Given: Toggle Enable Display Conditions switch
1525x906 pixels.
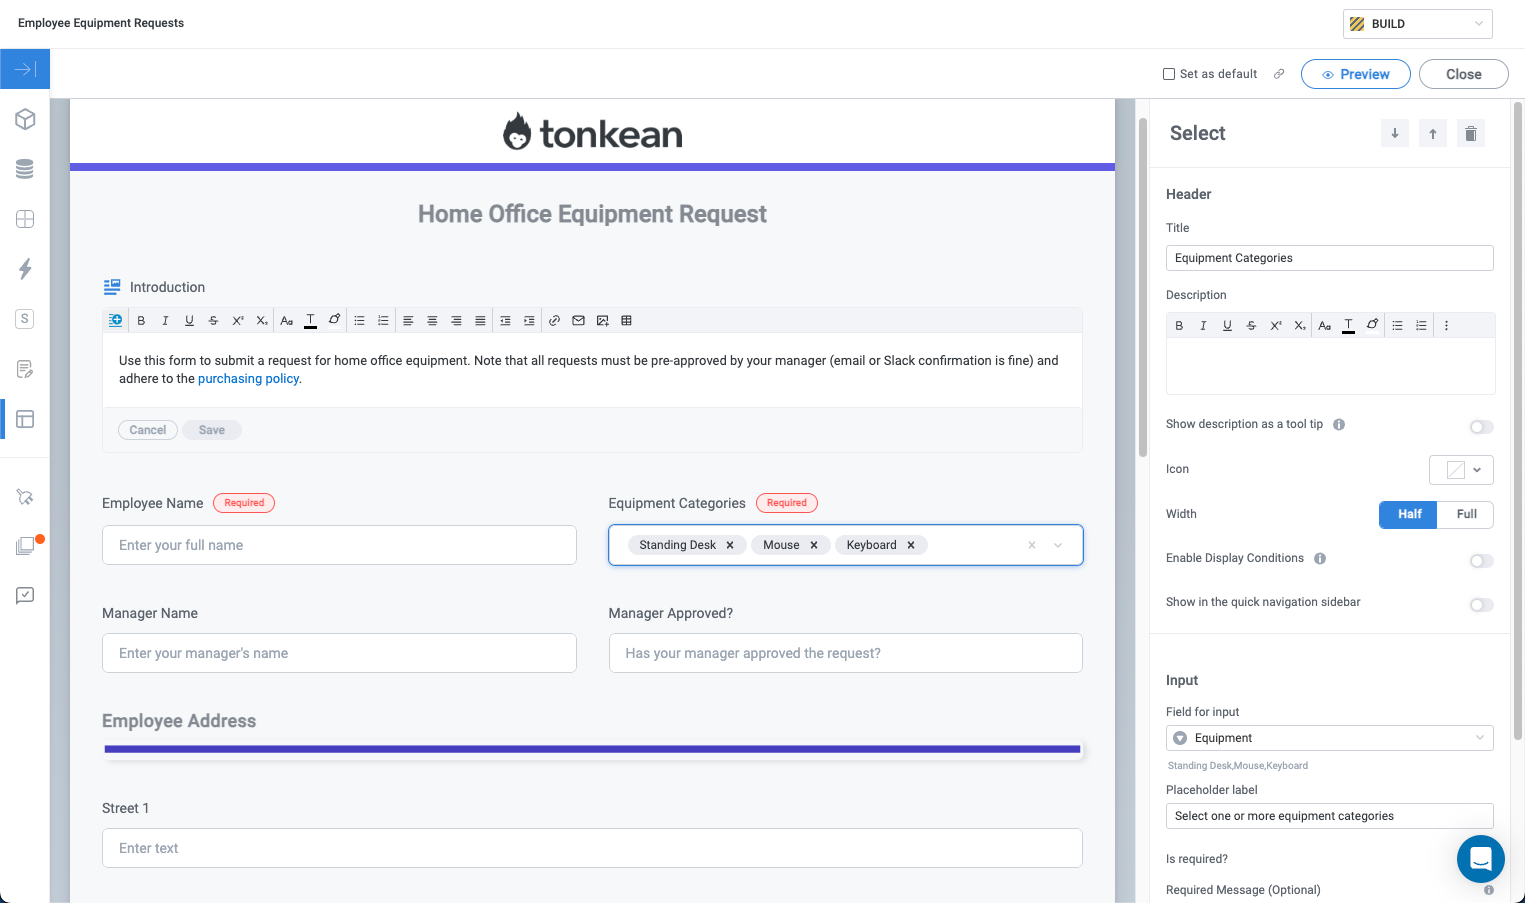Looking at the screenshot, I should 1482,561.
